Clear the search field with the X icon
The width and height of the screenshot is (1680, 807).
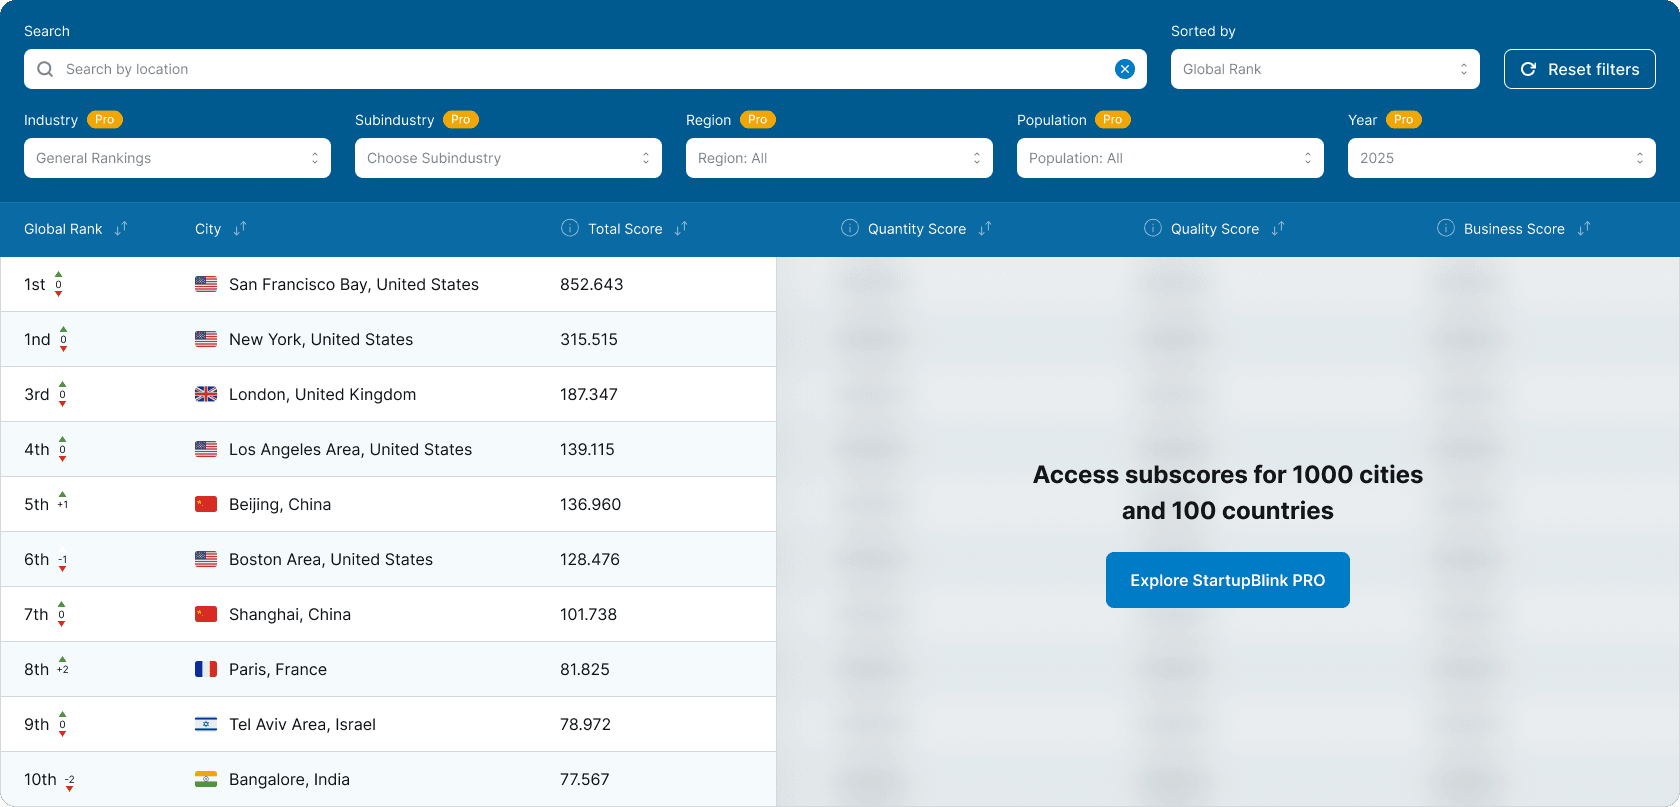click(1125, 69)
